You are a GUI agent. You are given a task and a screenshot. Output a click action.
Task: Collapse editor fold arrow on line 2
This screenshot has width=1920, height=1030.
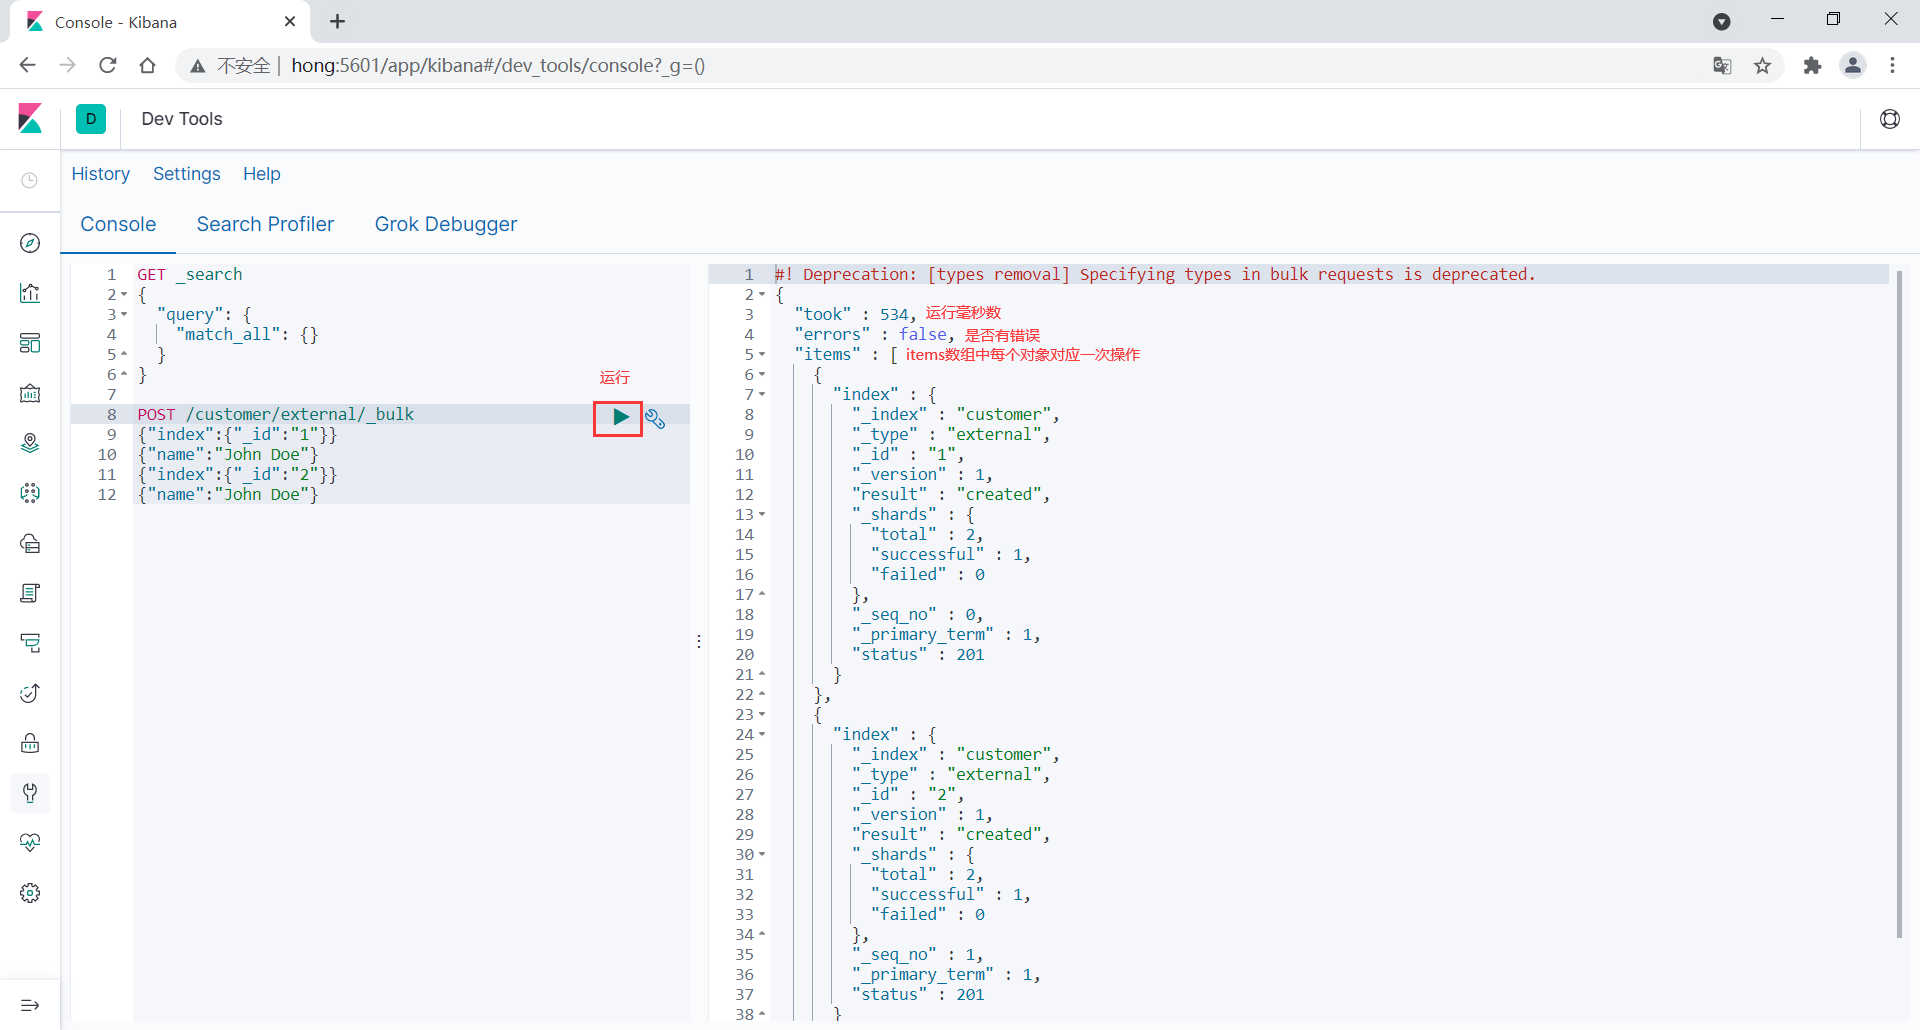pyautogui.click(x=124, y=294)
